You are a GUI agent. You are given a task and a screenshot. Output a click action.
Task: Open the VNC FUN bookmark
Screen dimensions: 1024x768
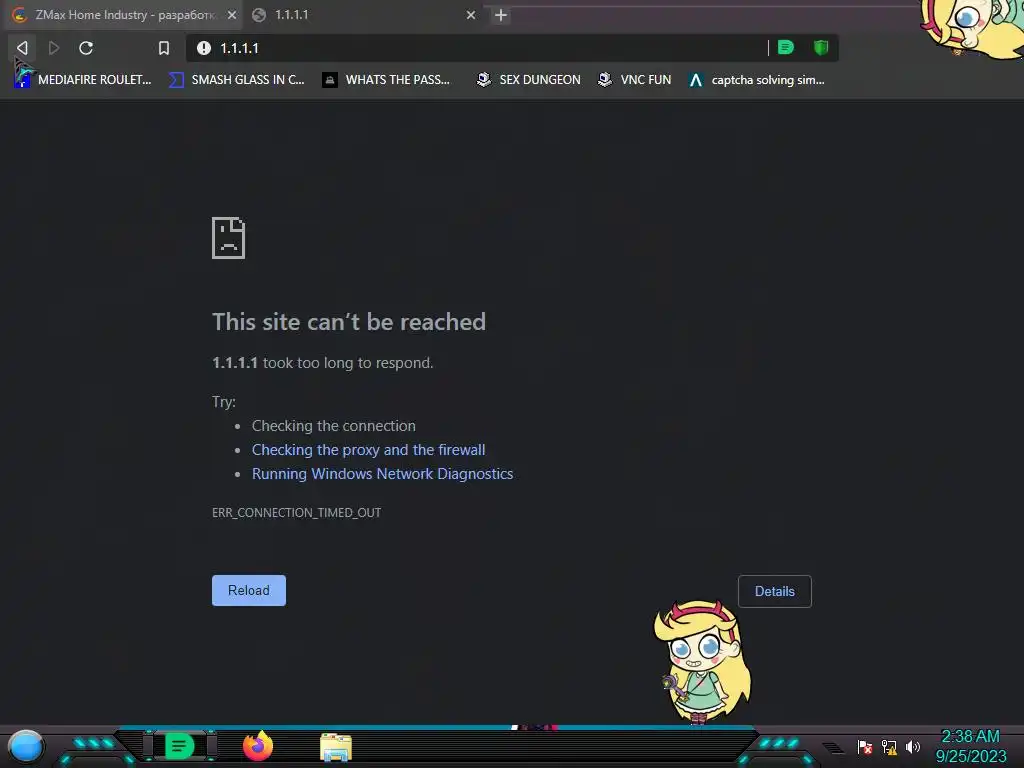coord(634,80)
